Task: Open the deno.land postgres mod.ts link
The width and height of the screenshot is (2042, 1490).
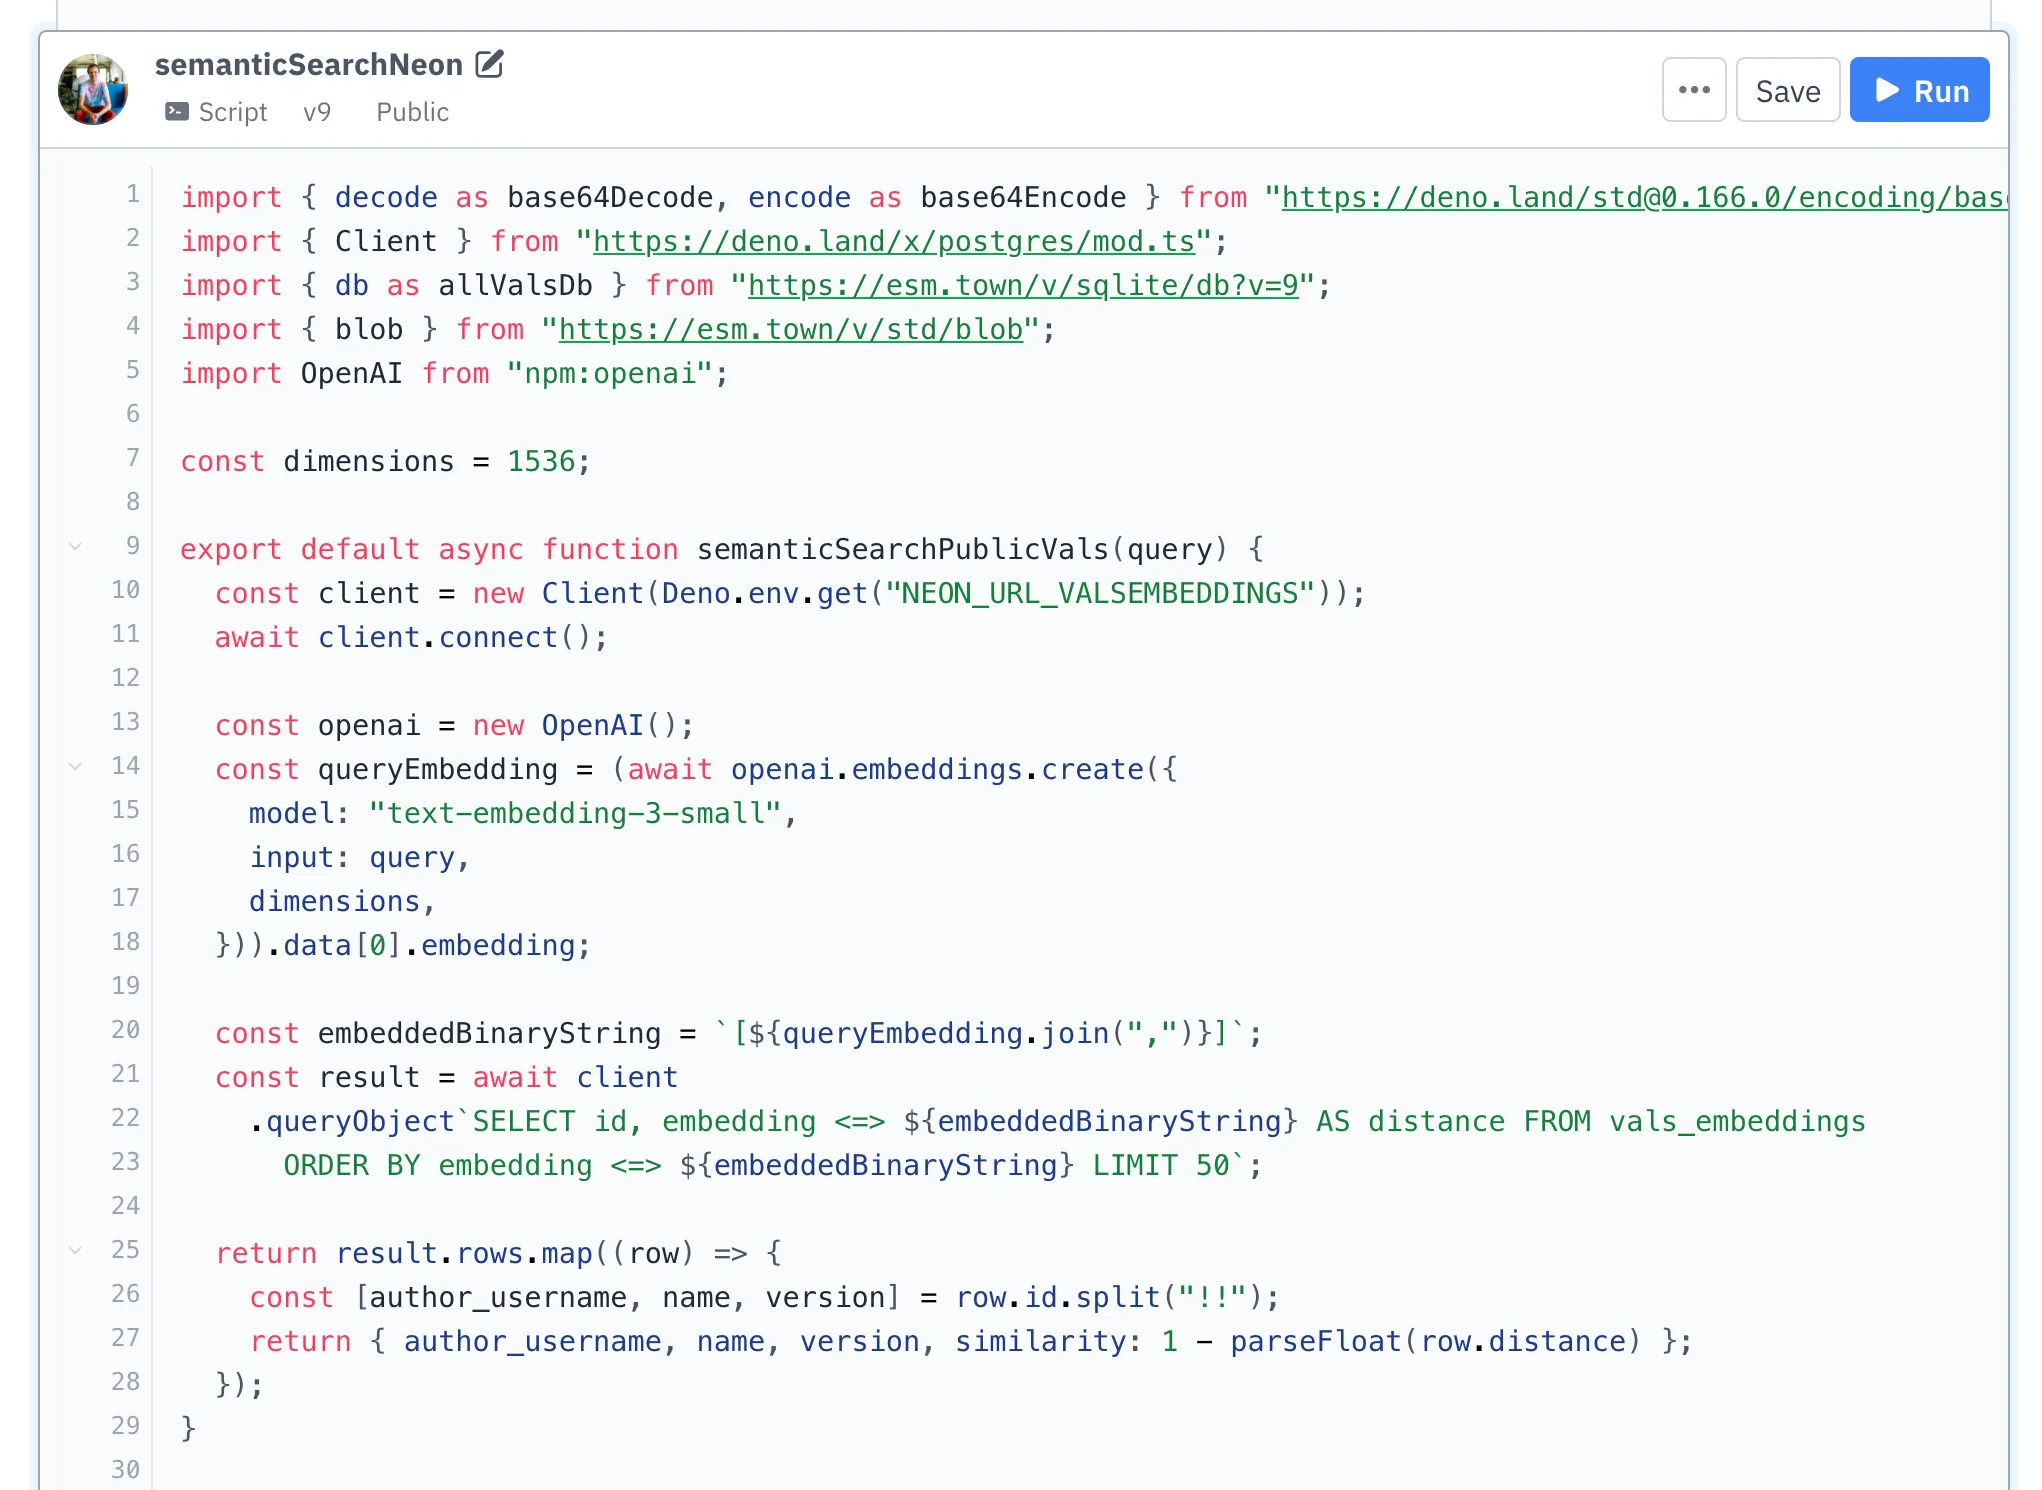Action: coord(893,241)
